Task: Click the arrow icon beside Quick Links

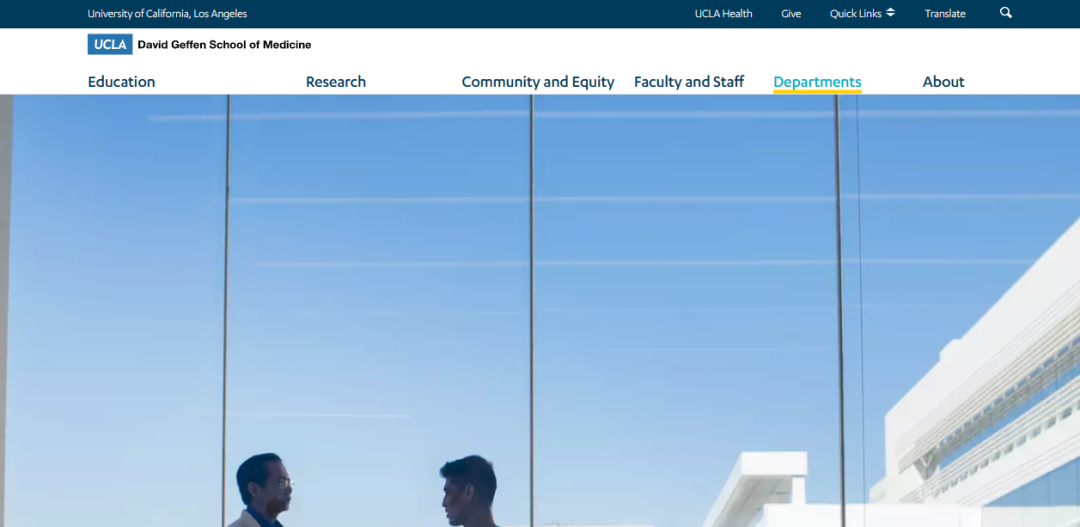Action: point(891,13)
